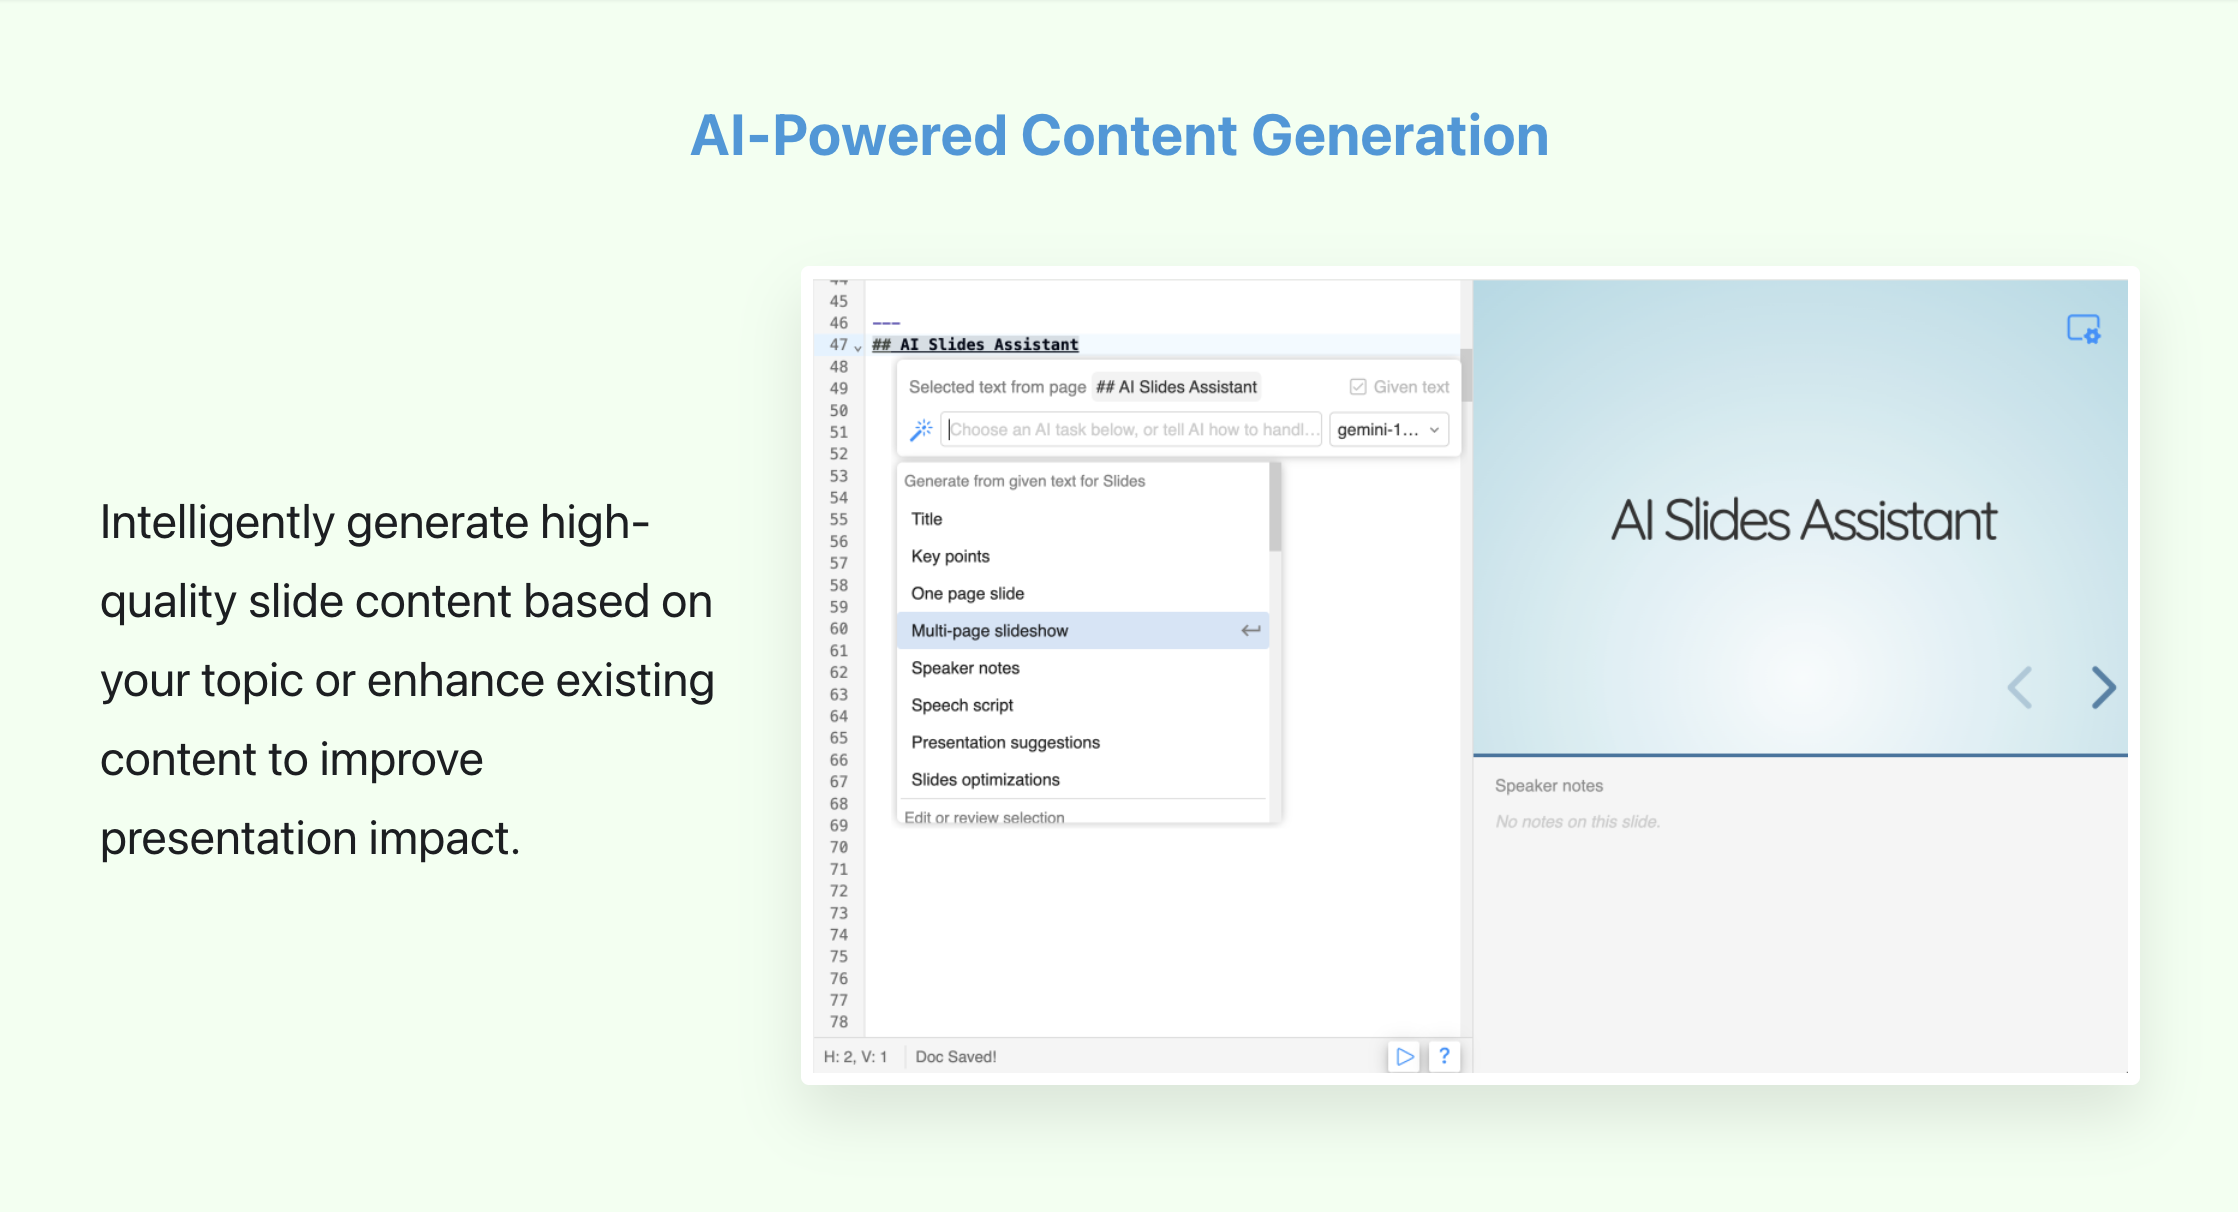Choose Key points option
The image size is (2238, 1212).
pyautogui.click(x=950, y=556)
